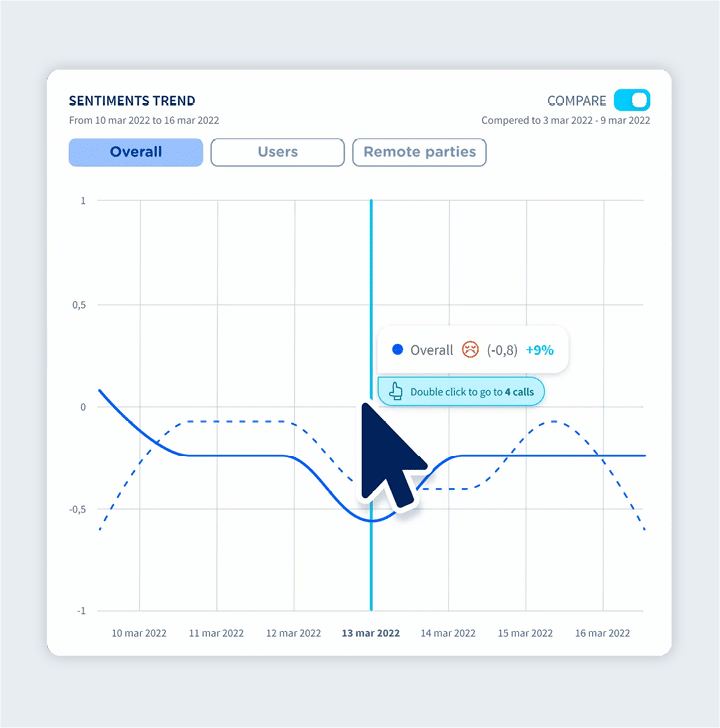Viewport: 720px width, 728px height.
Task: Select the 12 mar 2022 axis label
Action: (293, 633)
